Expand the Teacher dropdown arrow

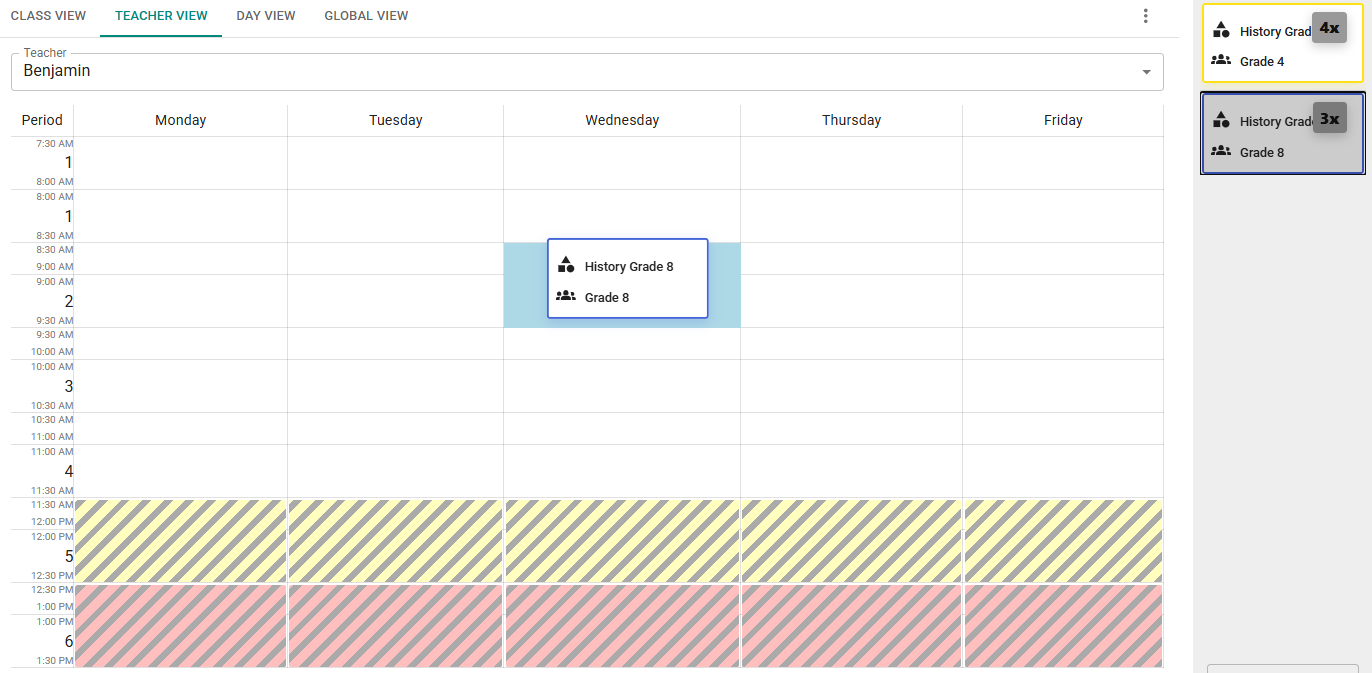point(1146,72)
